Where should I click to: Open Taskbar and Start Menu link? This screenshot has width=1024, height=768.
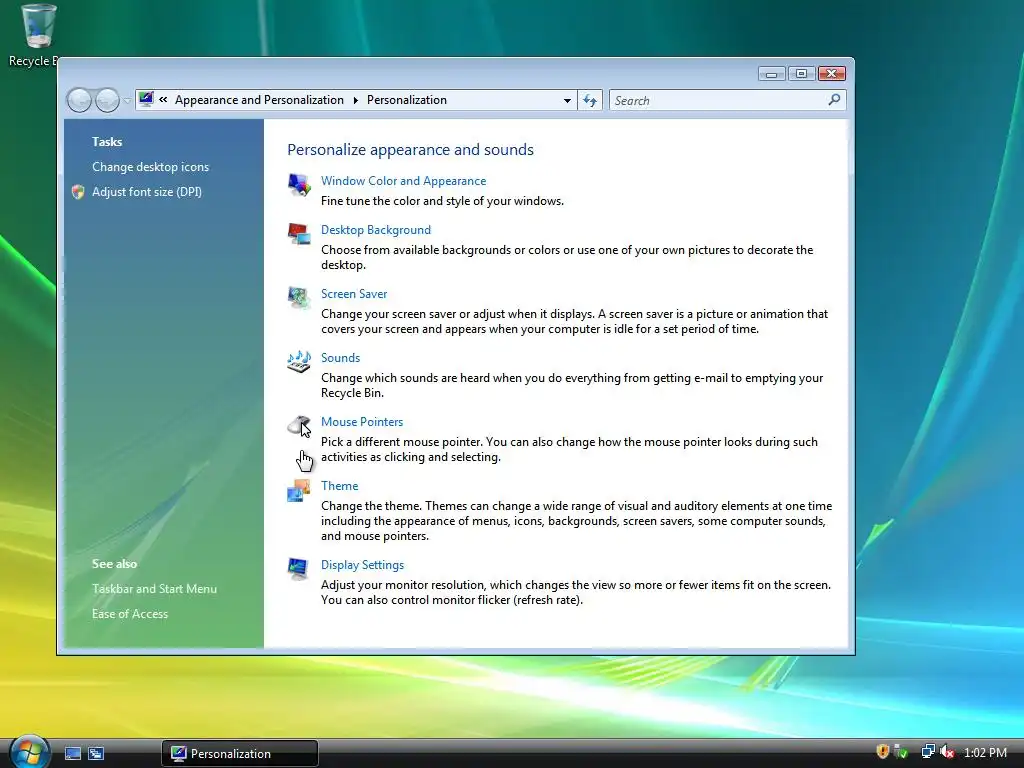point(154,588)
